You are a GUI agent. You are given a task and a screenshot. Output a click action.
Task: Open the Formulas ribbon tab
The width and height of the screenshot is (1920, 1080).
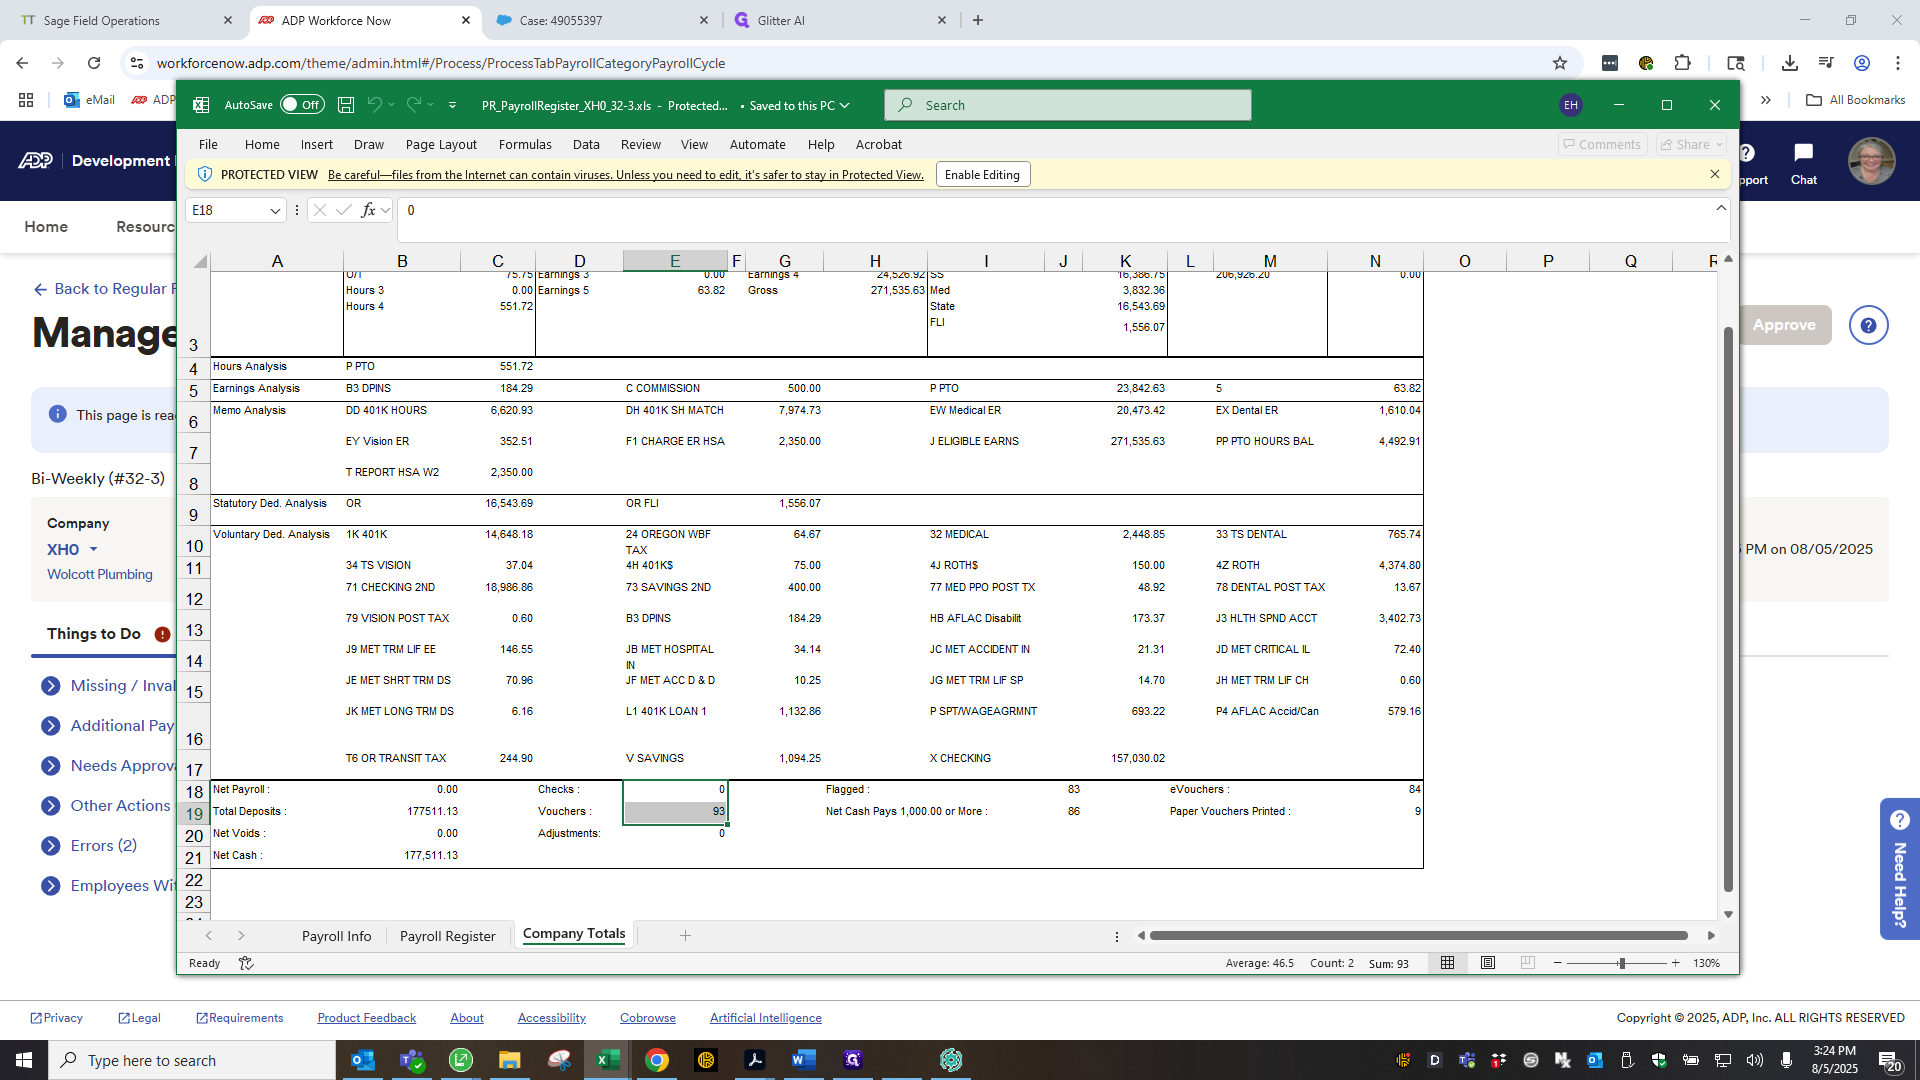[x=525, y=145]
